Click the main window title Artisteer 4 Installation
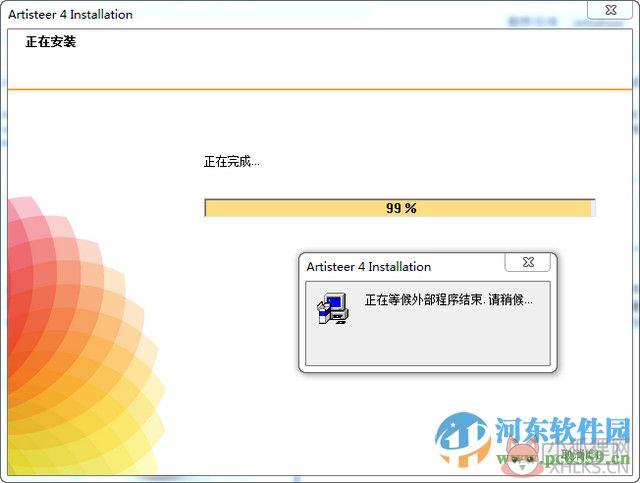This screenshot has height=483, width=640. pos(70,15)
